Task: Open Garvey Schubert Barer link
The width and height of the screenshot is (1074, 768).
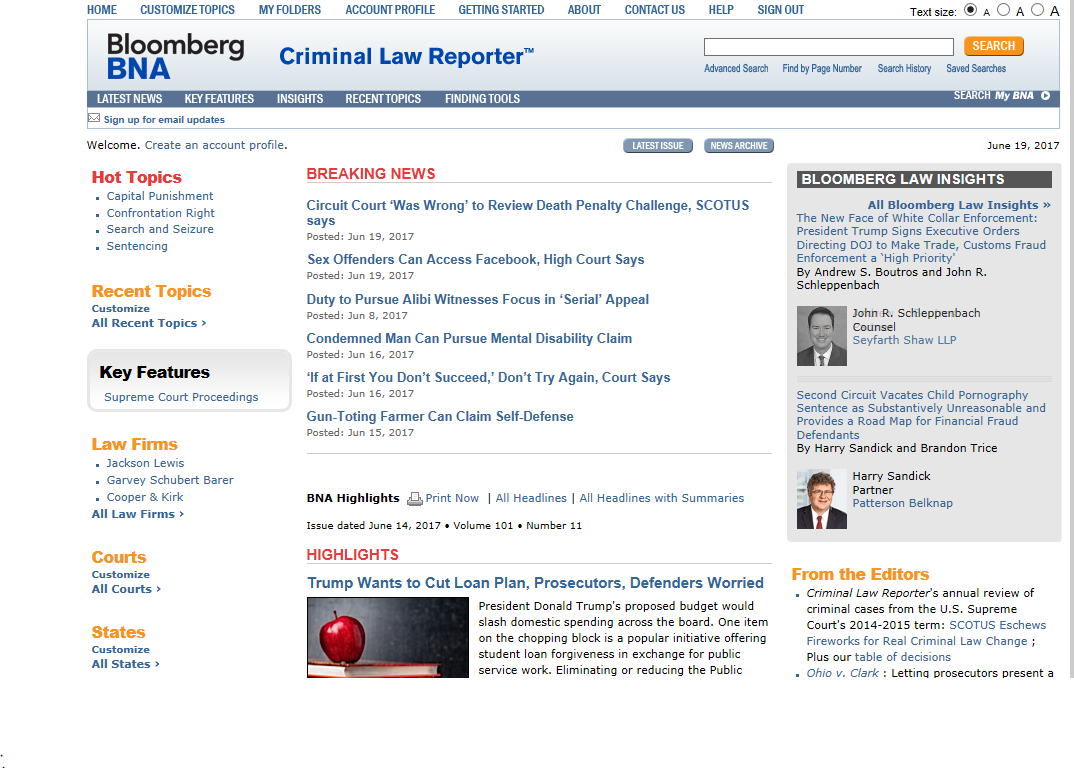Action: tap(170, 480)
